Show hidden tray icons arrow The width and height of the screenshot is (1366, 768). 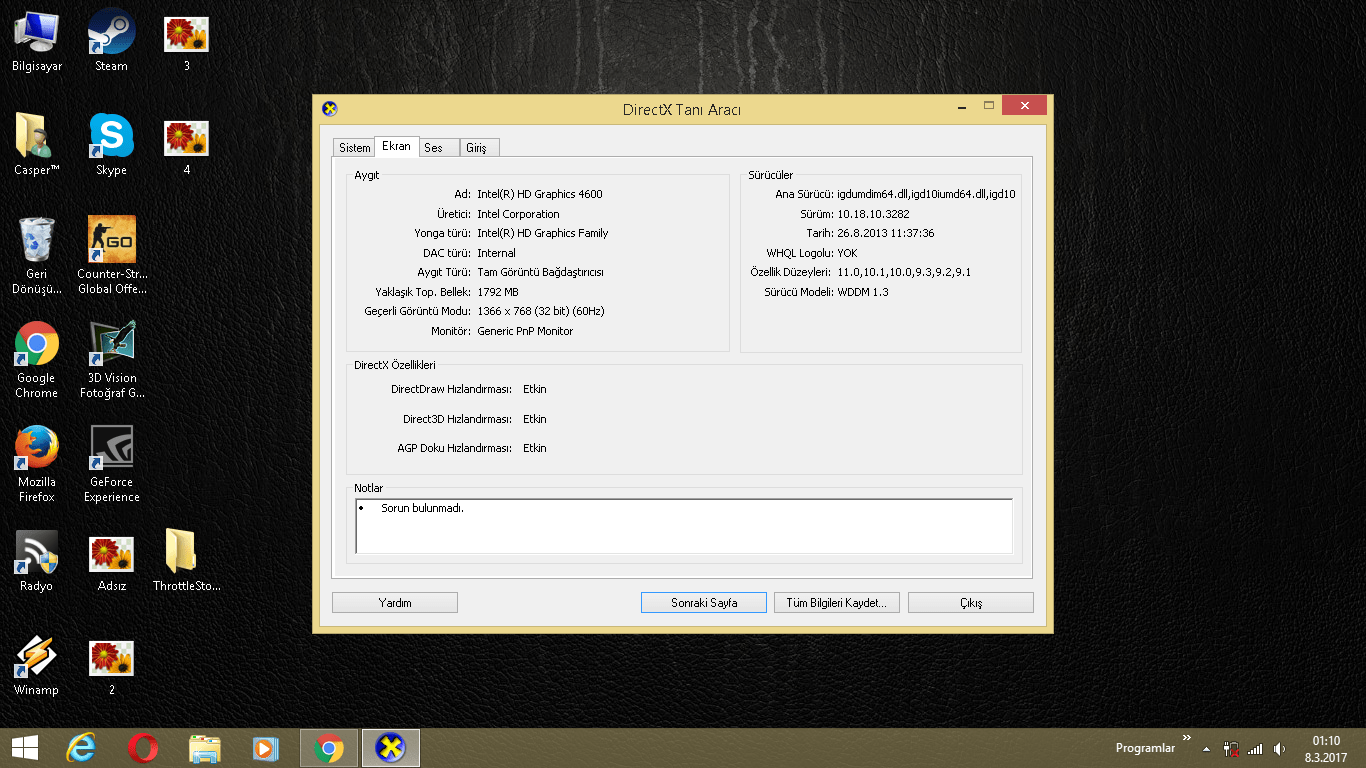point(1206,749)
